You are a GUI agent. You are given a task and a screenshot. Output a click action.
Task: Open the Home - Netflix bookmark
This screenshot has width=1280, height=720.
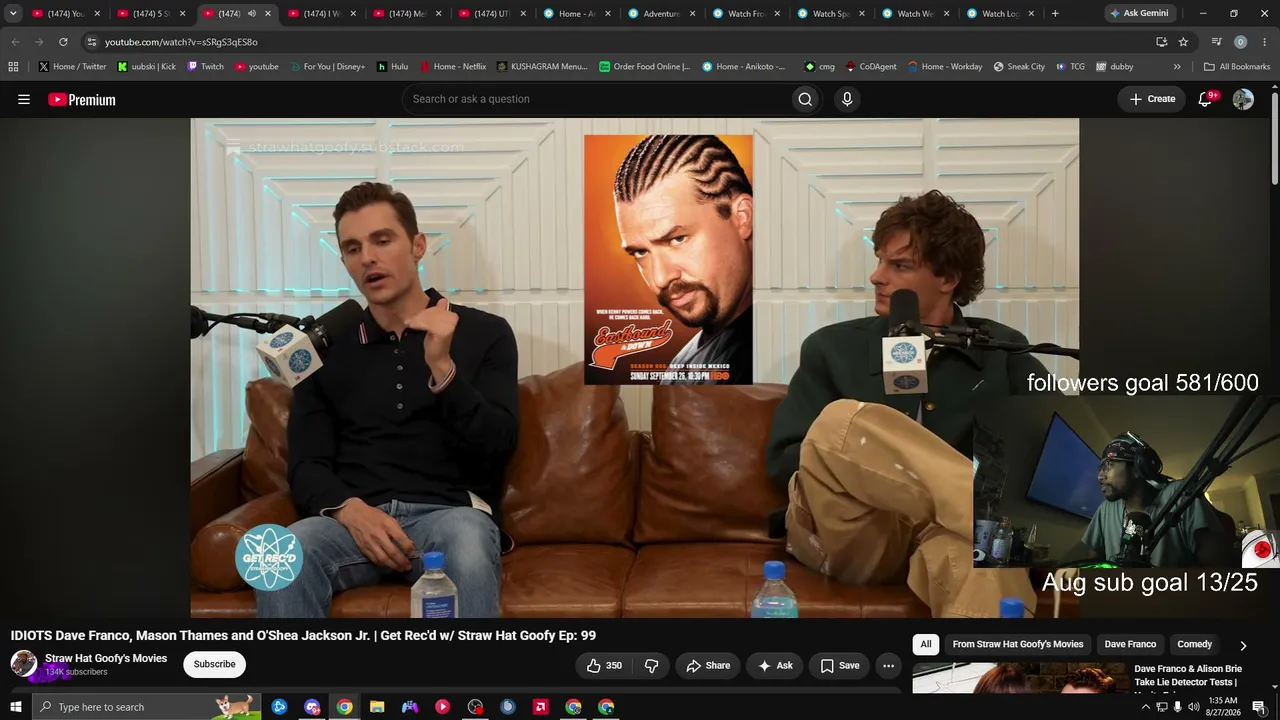[453, 67]
